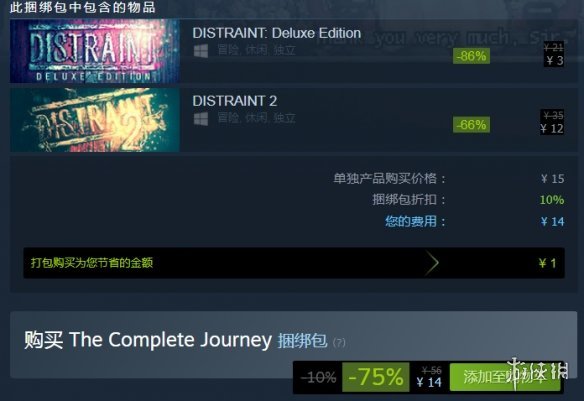Click the (?) help icon beside 捆绑包
This screenshot has height=401, width=584.
coord(339,342)
